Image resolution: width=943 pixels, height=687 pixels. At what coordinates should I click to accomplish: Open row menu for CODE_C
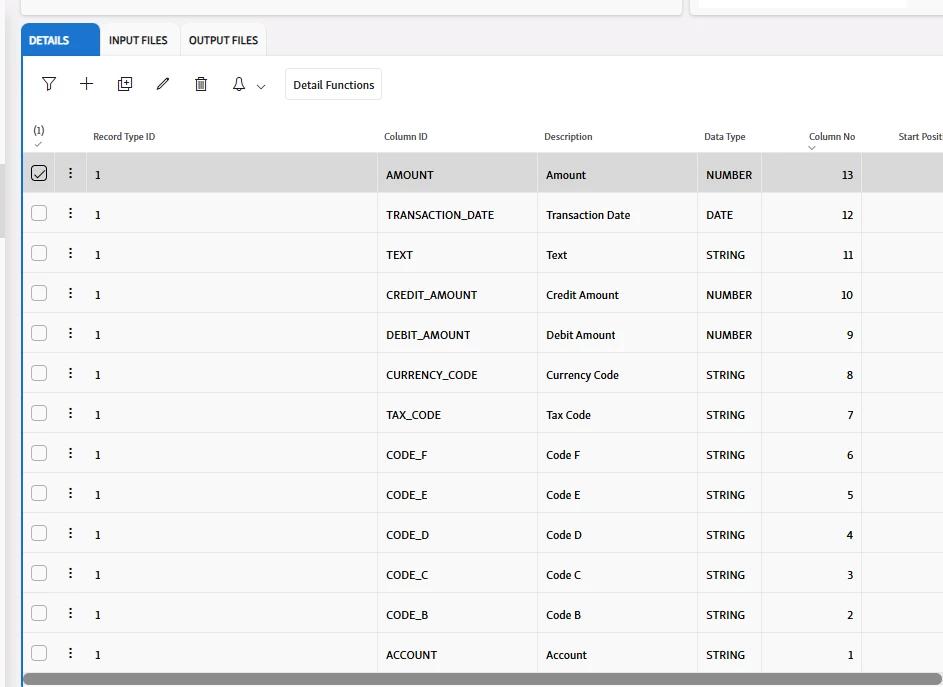tap(70, 573)
